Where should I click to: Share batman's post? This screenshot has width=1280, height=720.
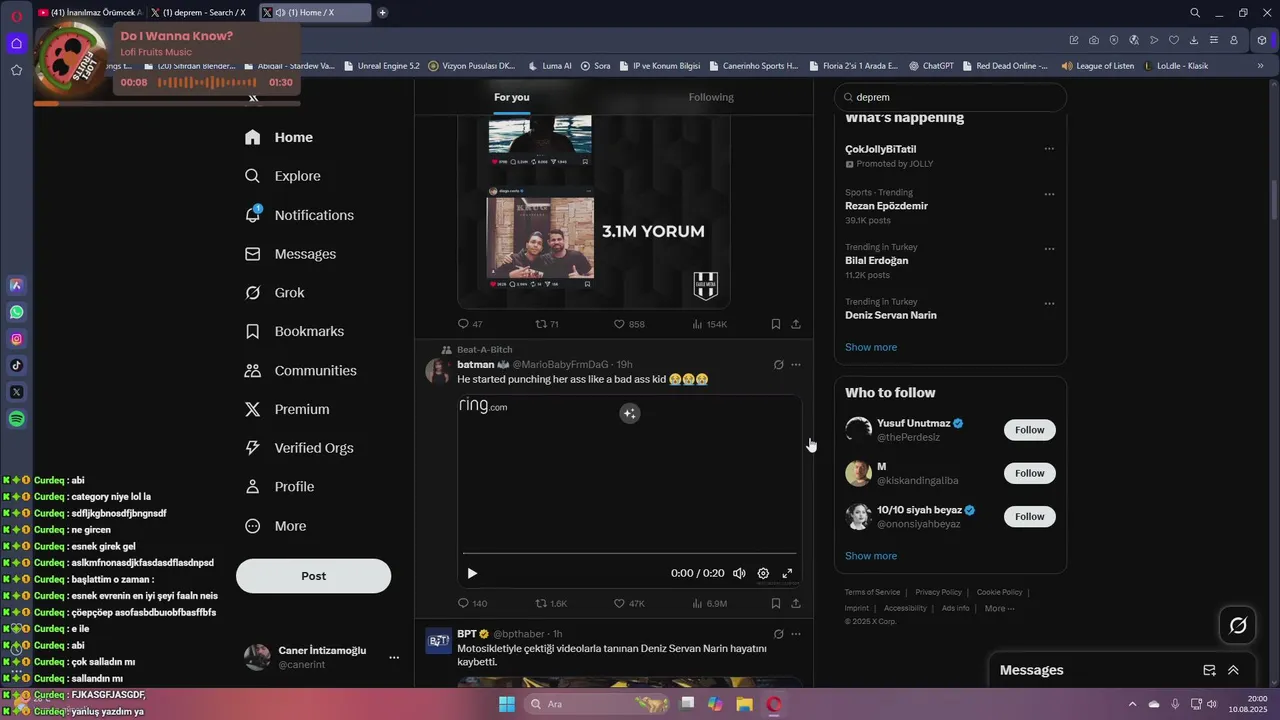click(x=796, y=603)
